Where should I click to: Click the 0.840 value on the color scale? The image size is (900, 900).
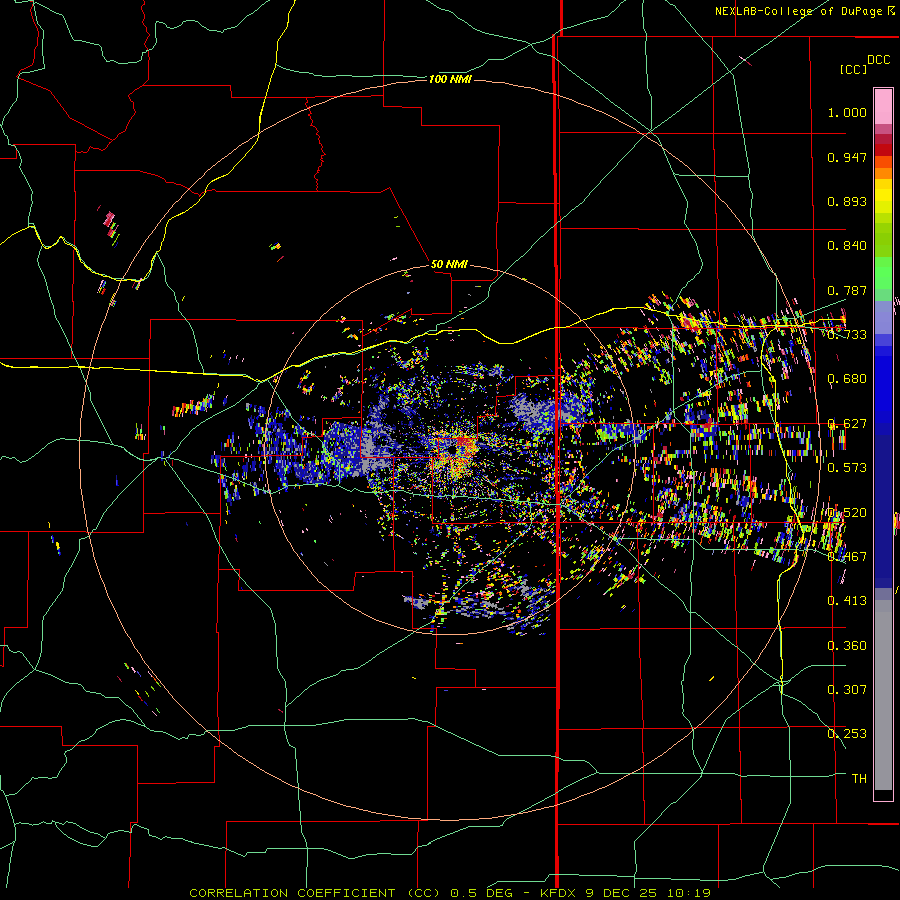847,246
